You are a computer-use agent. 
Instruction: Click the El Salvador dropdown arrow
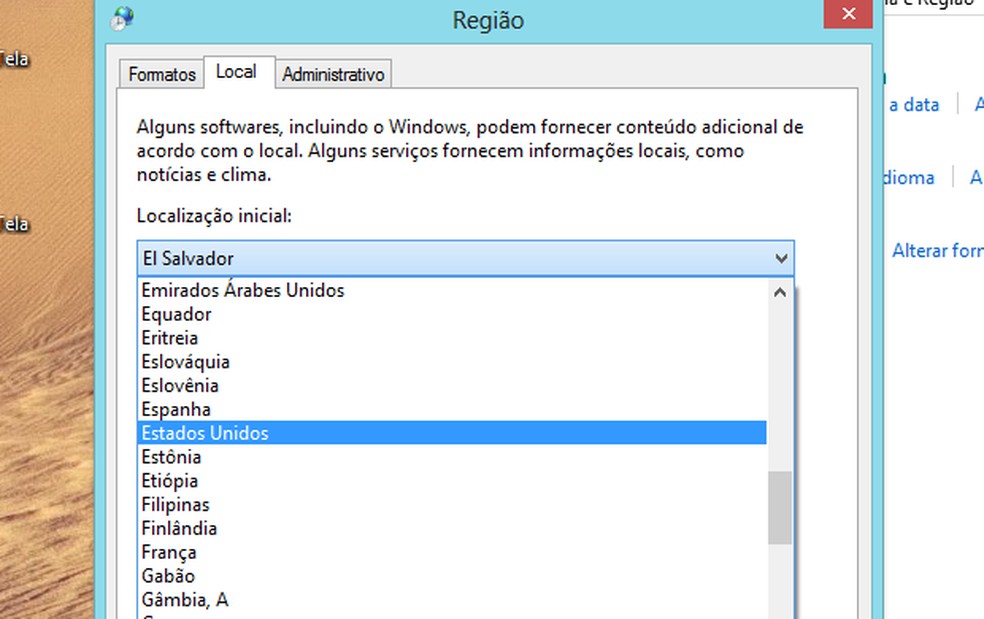781,258
